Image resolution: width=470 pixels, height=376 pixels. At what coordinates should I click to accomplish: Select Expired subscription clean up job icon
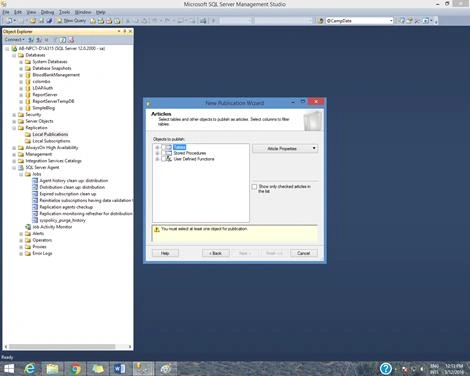point(35,194)
